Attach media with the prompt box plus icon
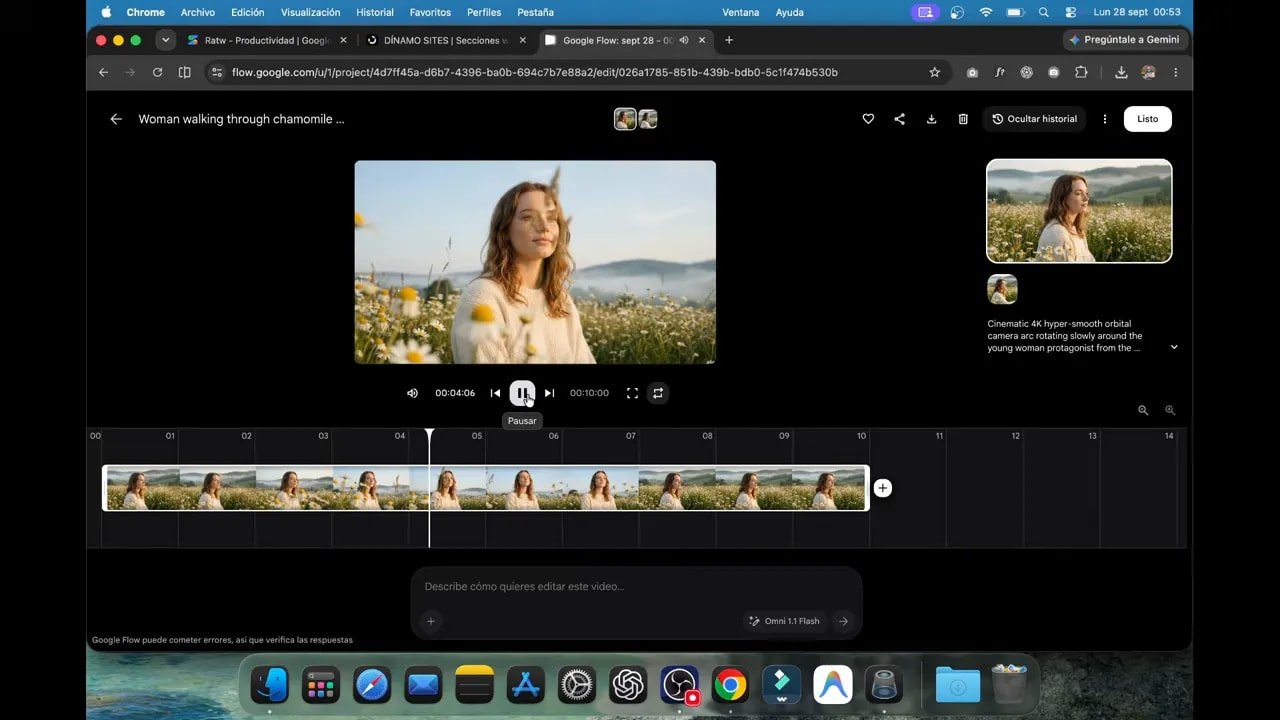Image resolution: width=1280 pixels, height=720 pixels. pyautogui.click(x=431, y=621)
